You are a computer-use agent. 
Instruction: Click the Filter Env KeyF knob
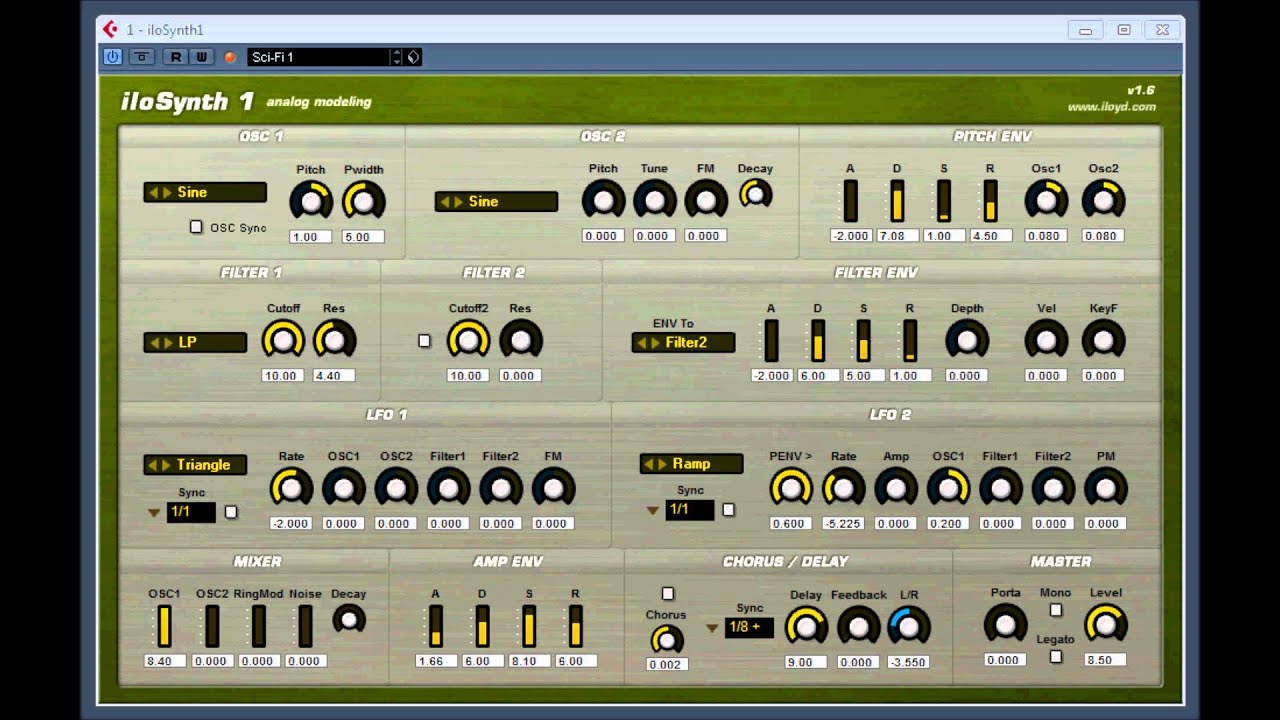tap(1104, 341)
